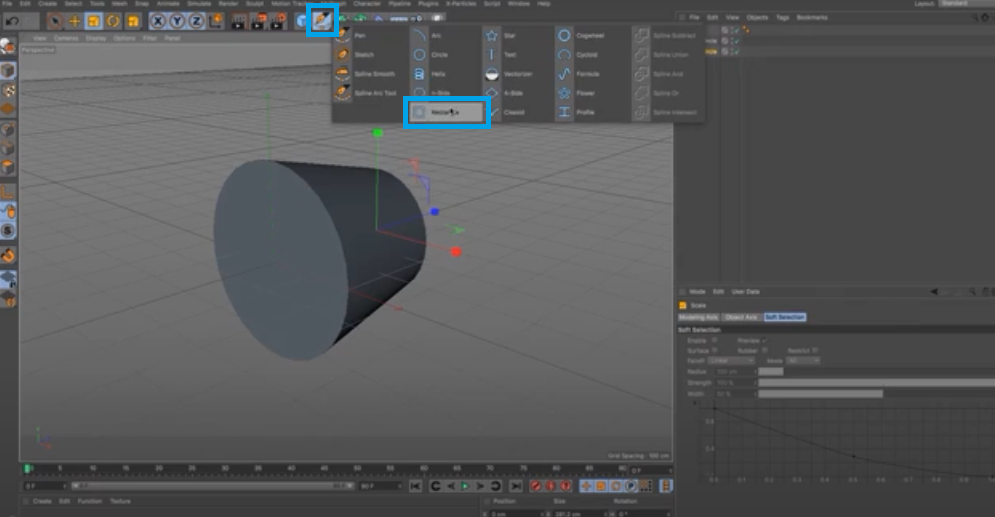Open the Cube primitive icon in toolbar
Image resolution: width=995 pixels, height=517 pixels.
pyautogui.click(x=302, y=22)
